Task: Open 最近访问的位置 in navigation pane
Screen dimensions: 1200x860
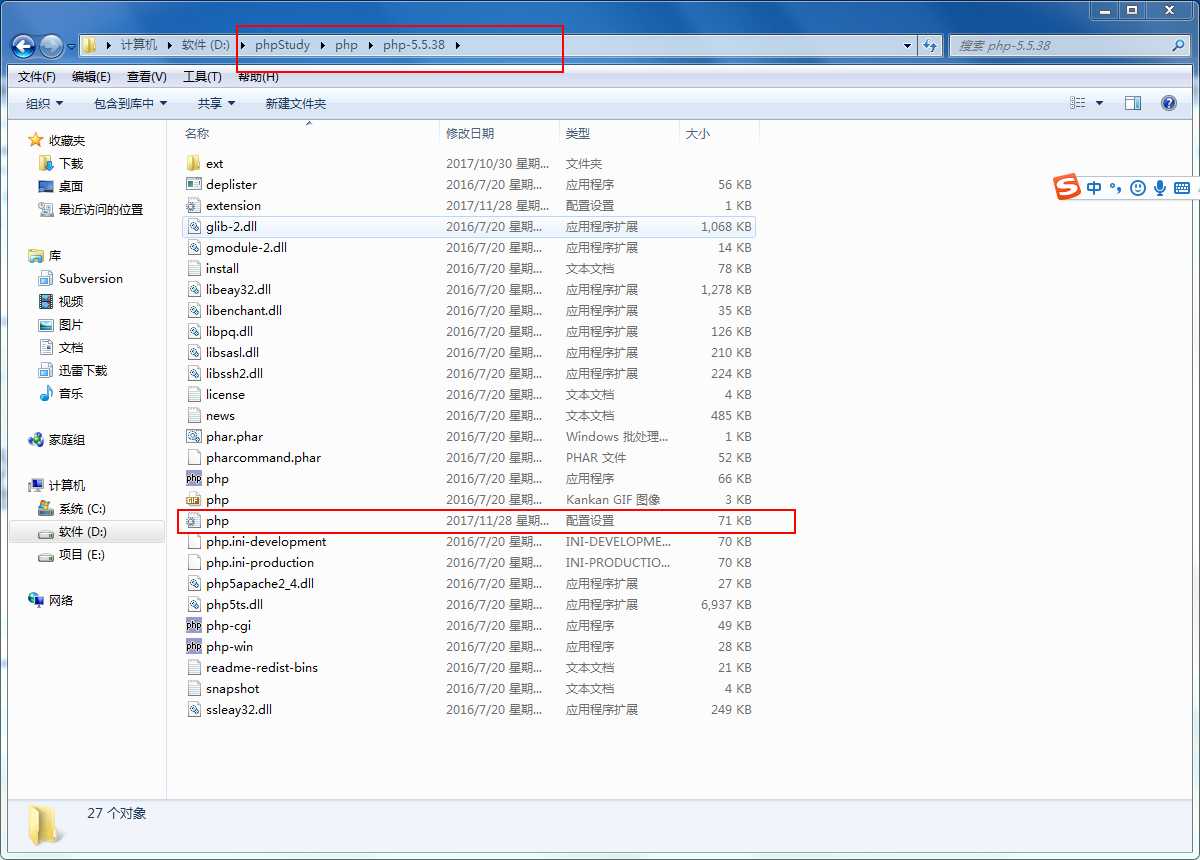Action: click(100, 209)
